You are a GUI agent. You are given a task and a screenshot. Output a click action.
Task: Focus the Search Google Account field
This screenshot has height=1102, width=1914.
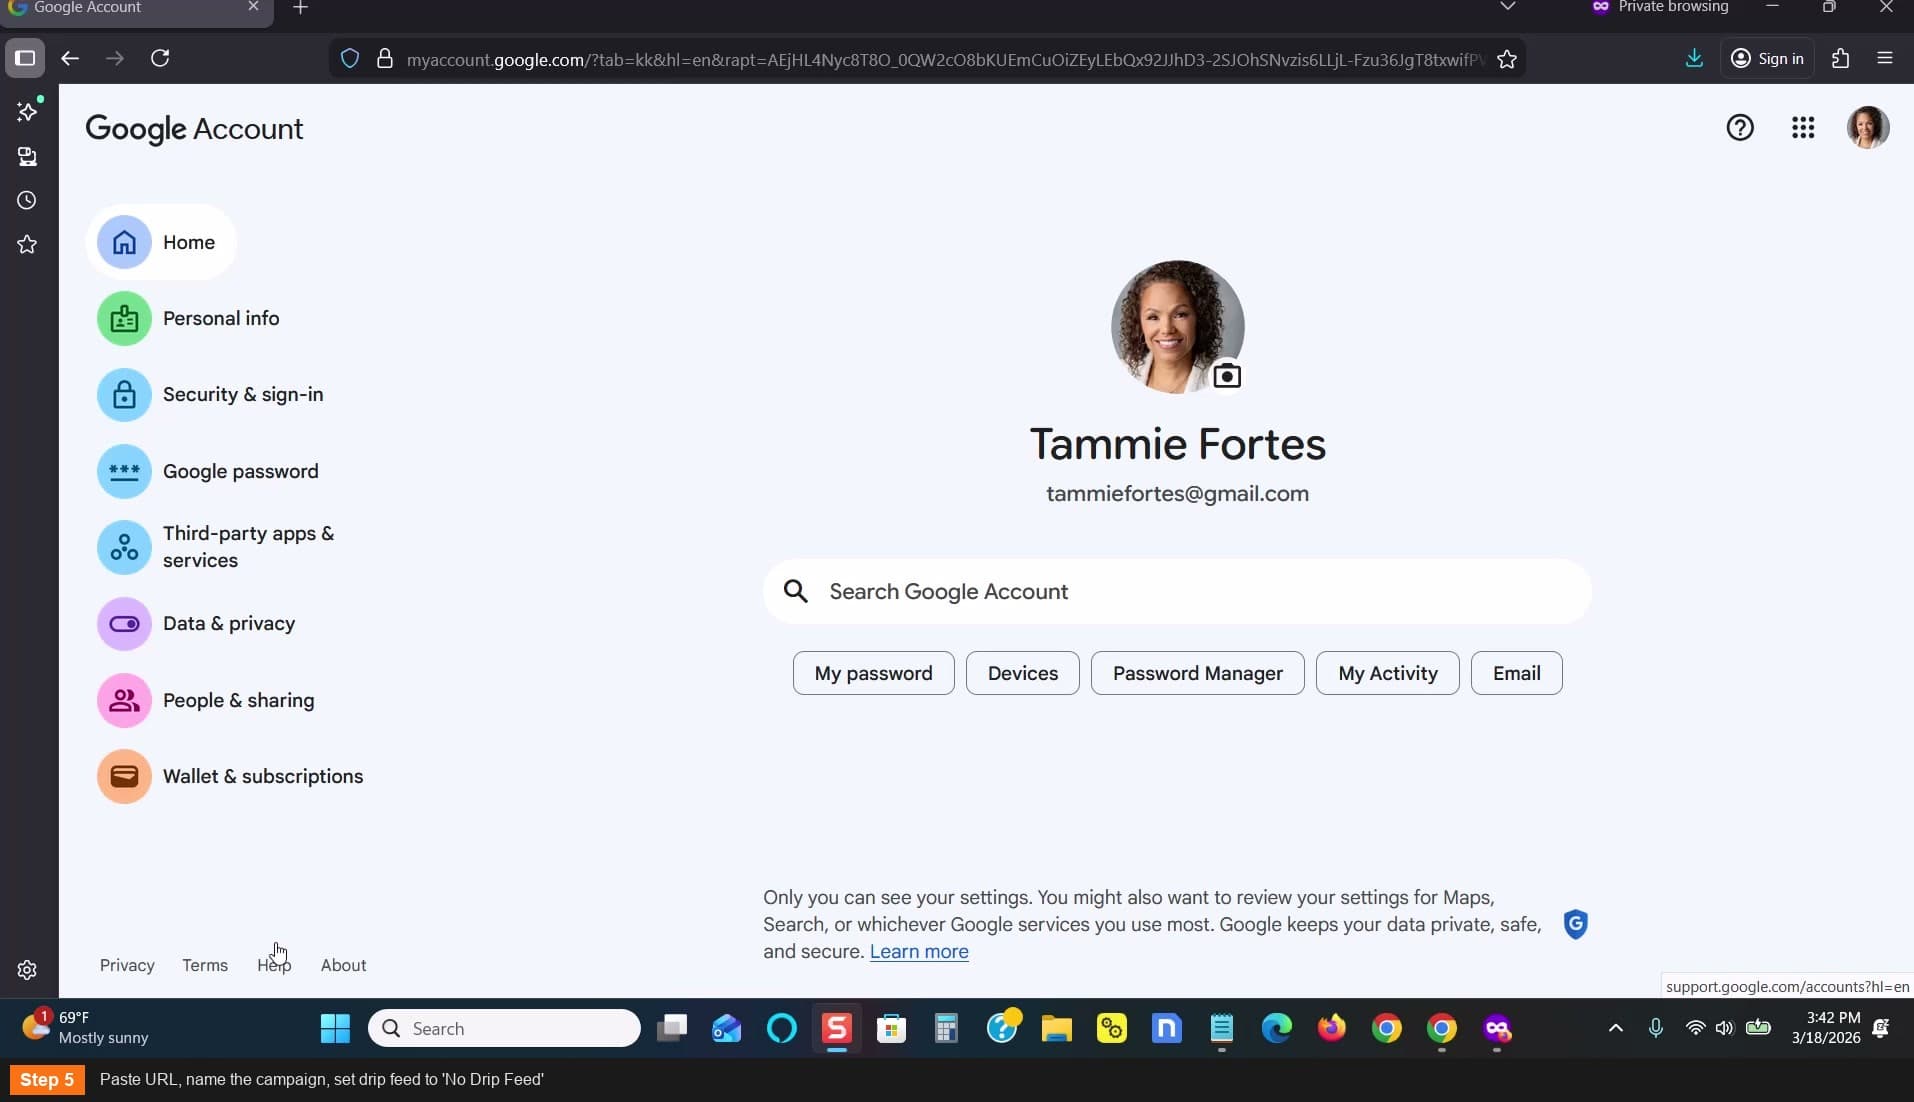[1177, 591]
